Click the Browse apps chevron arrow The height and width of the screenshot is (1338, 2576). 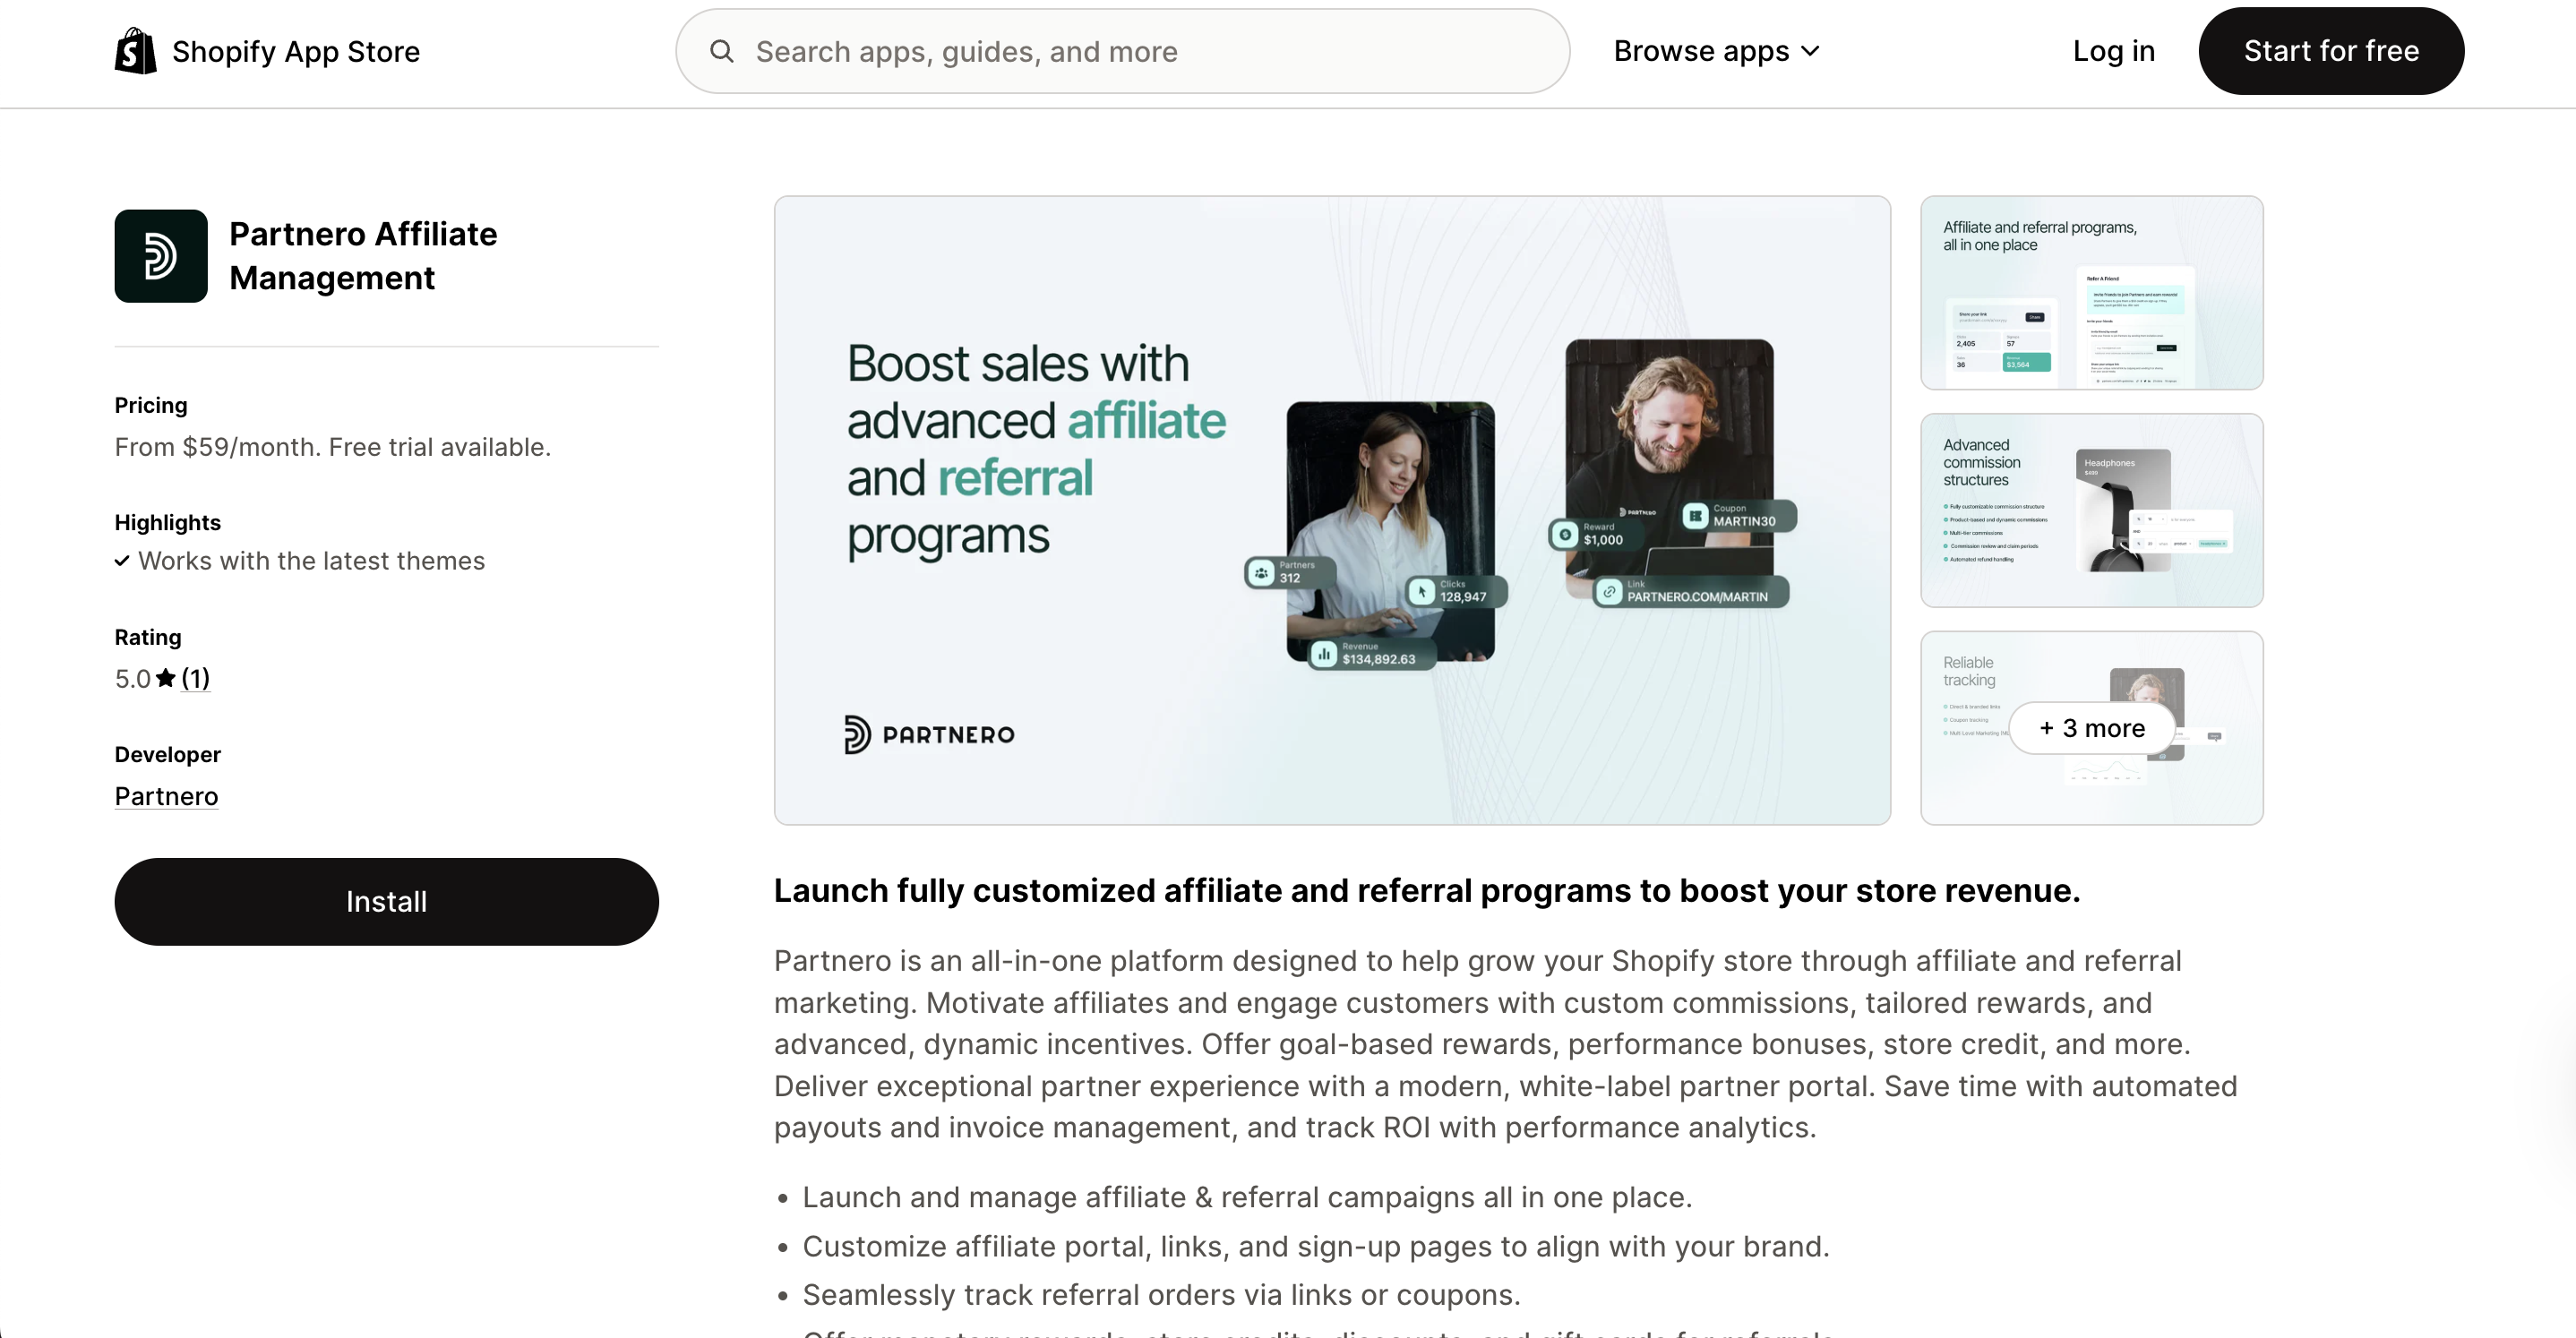coord(1810,51)
